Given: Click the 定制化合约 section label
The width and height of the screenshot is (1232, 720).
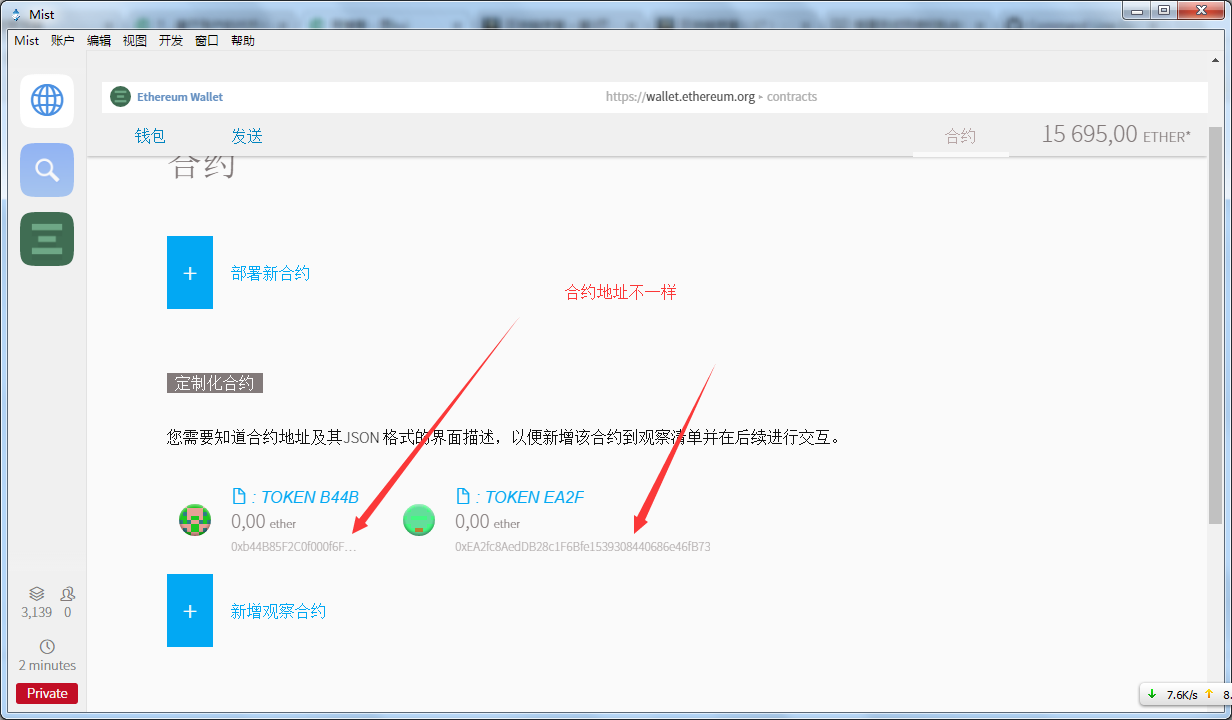Looking at the screenshot, I should 215,383.
